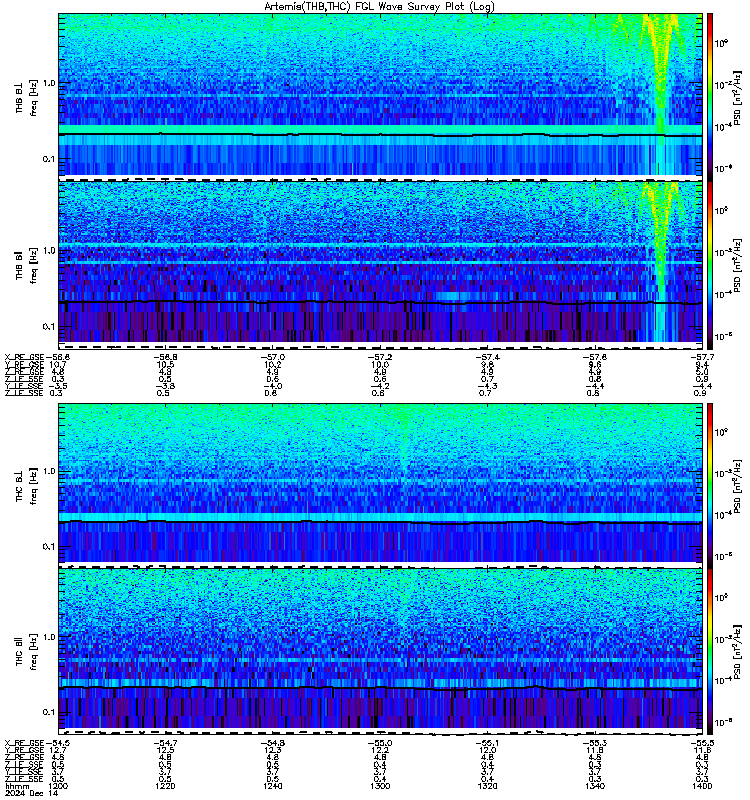This screenshot has height=800, width=750.
Task: Click the 1400 time tick label
Action: pyautogui.click(x=702, y=786)
